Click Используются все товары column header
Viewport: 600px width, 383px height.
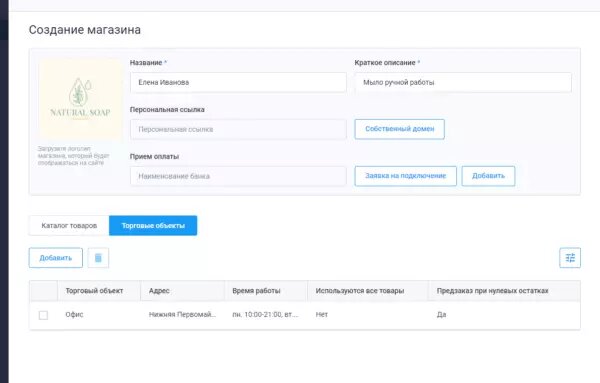(368, 291)
